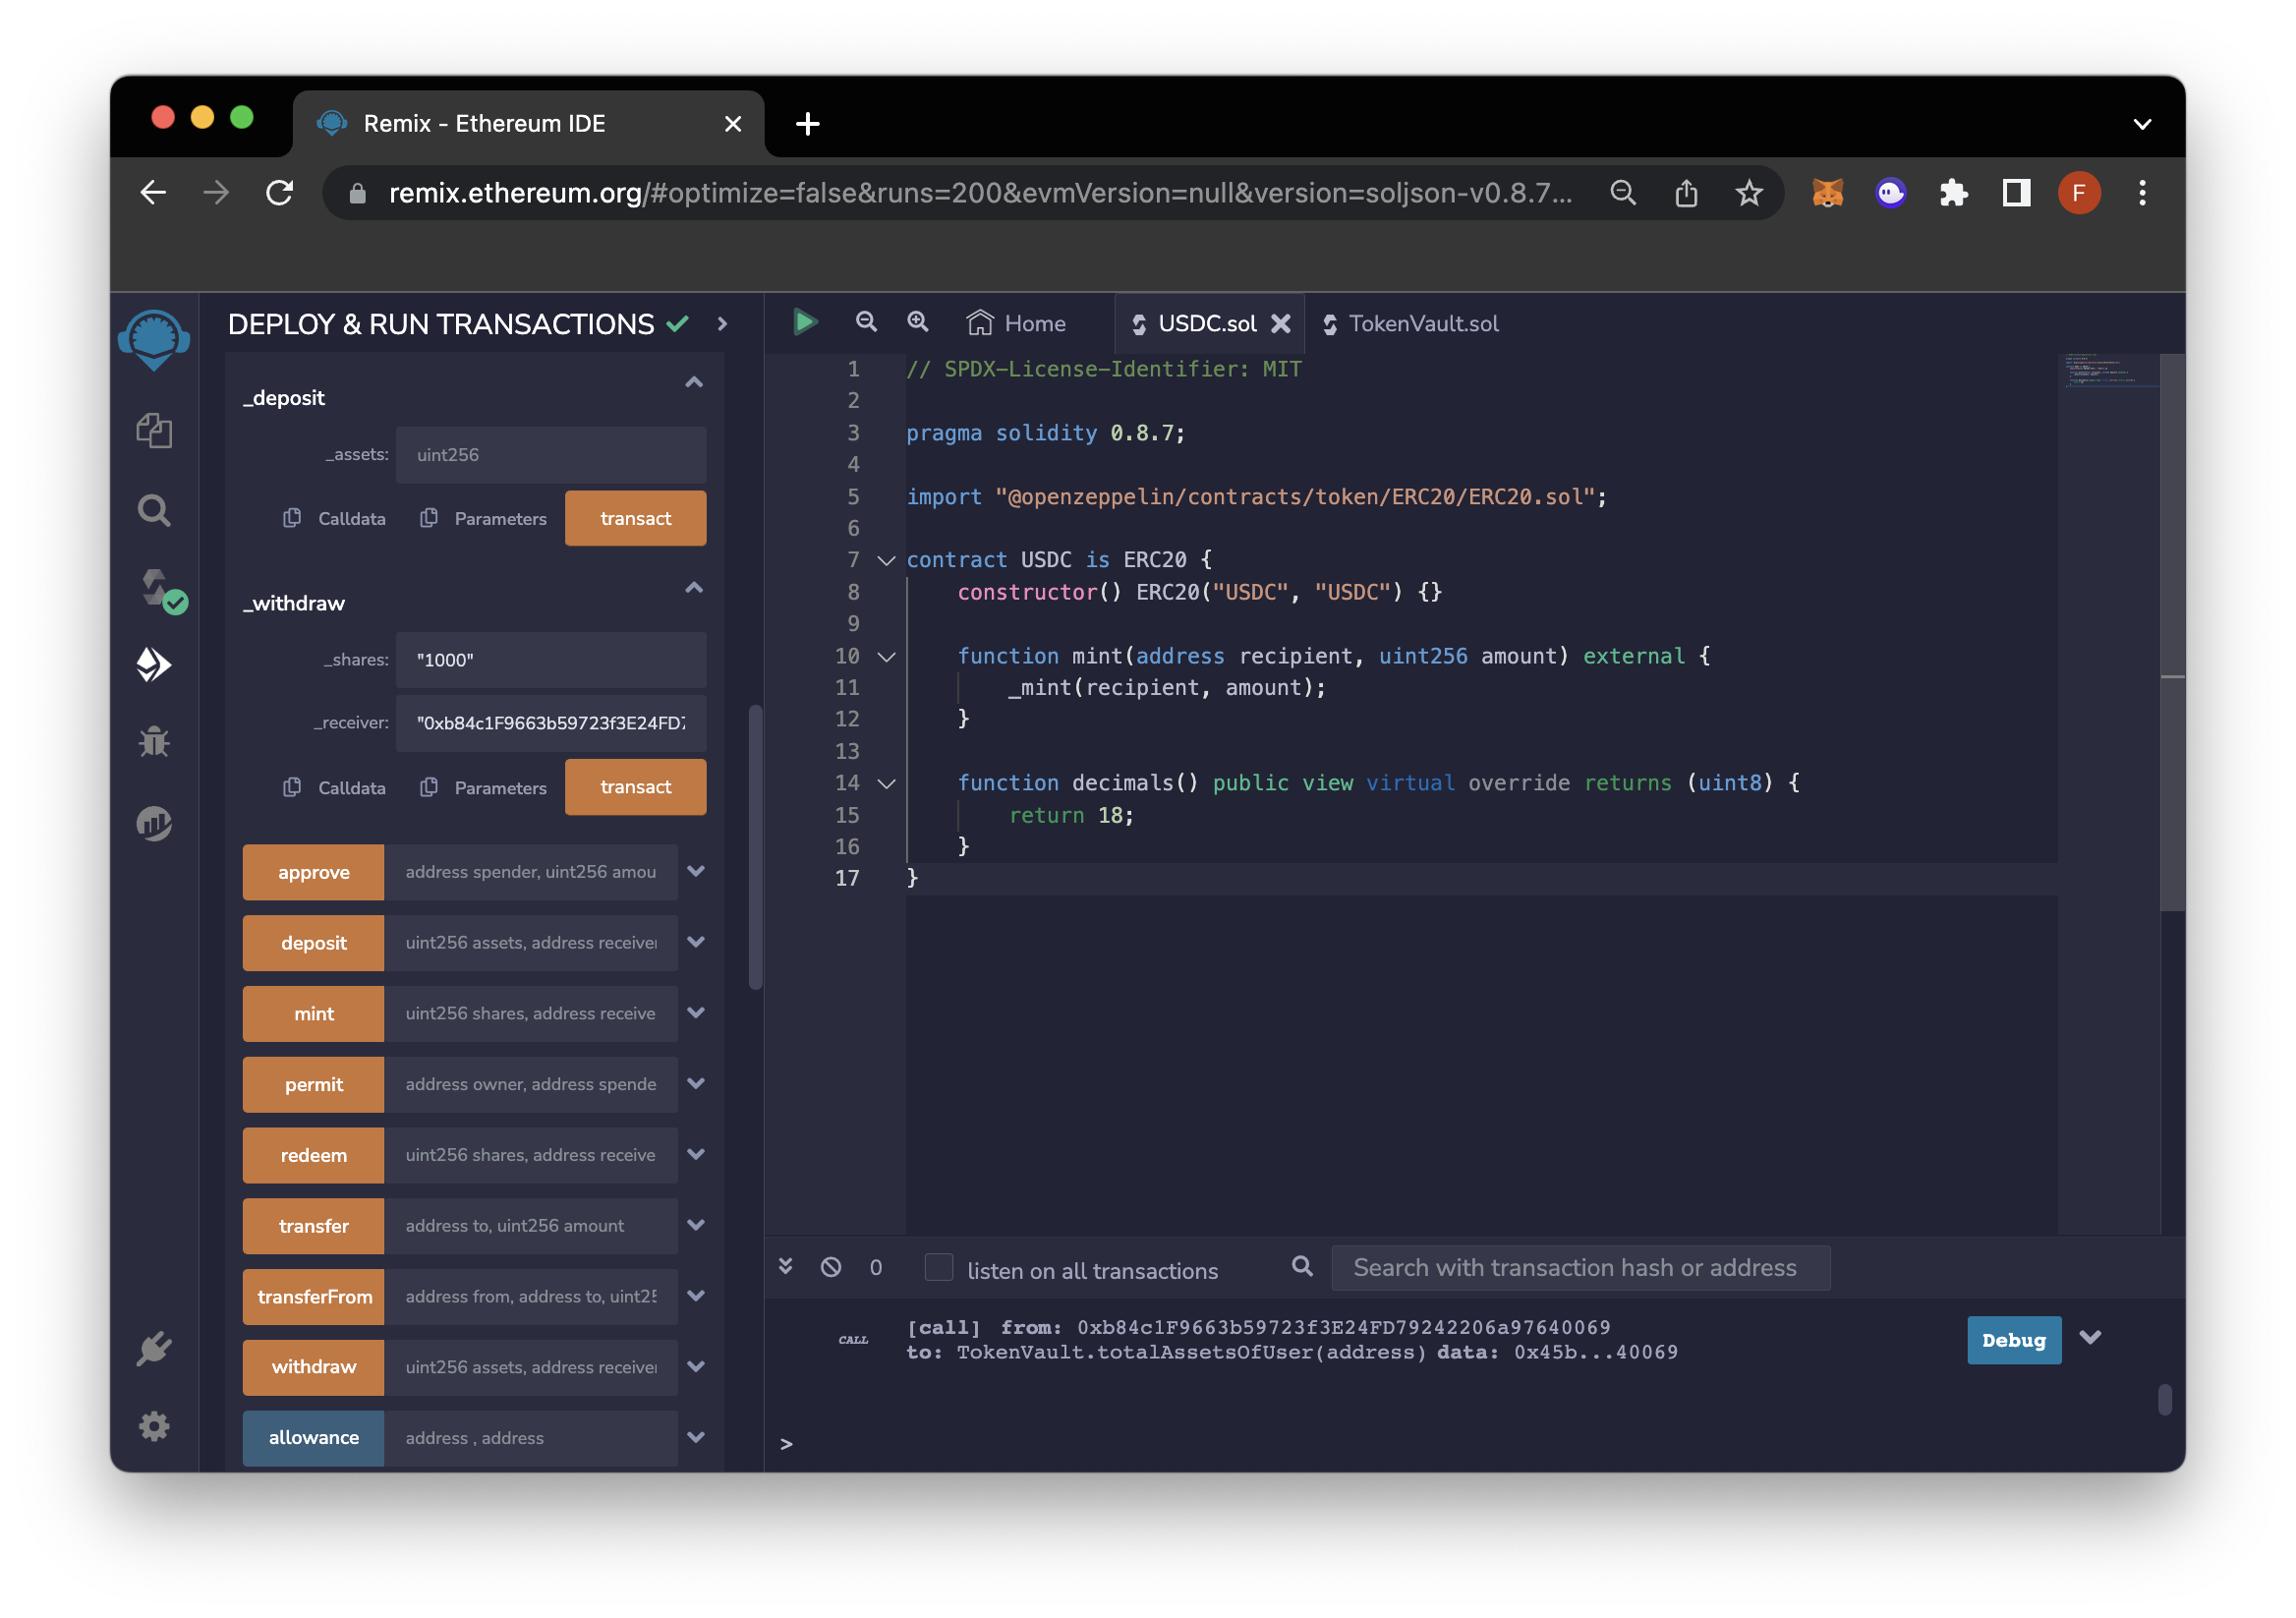Open the USDC.sol tab

tap(1209, 322)
